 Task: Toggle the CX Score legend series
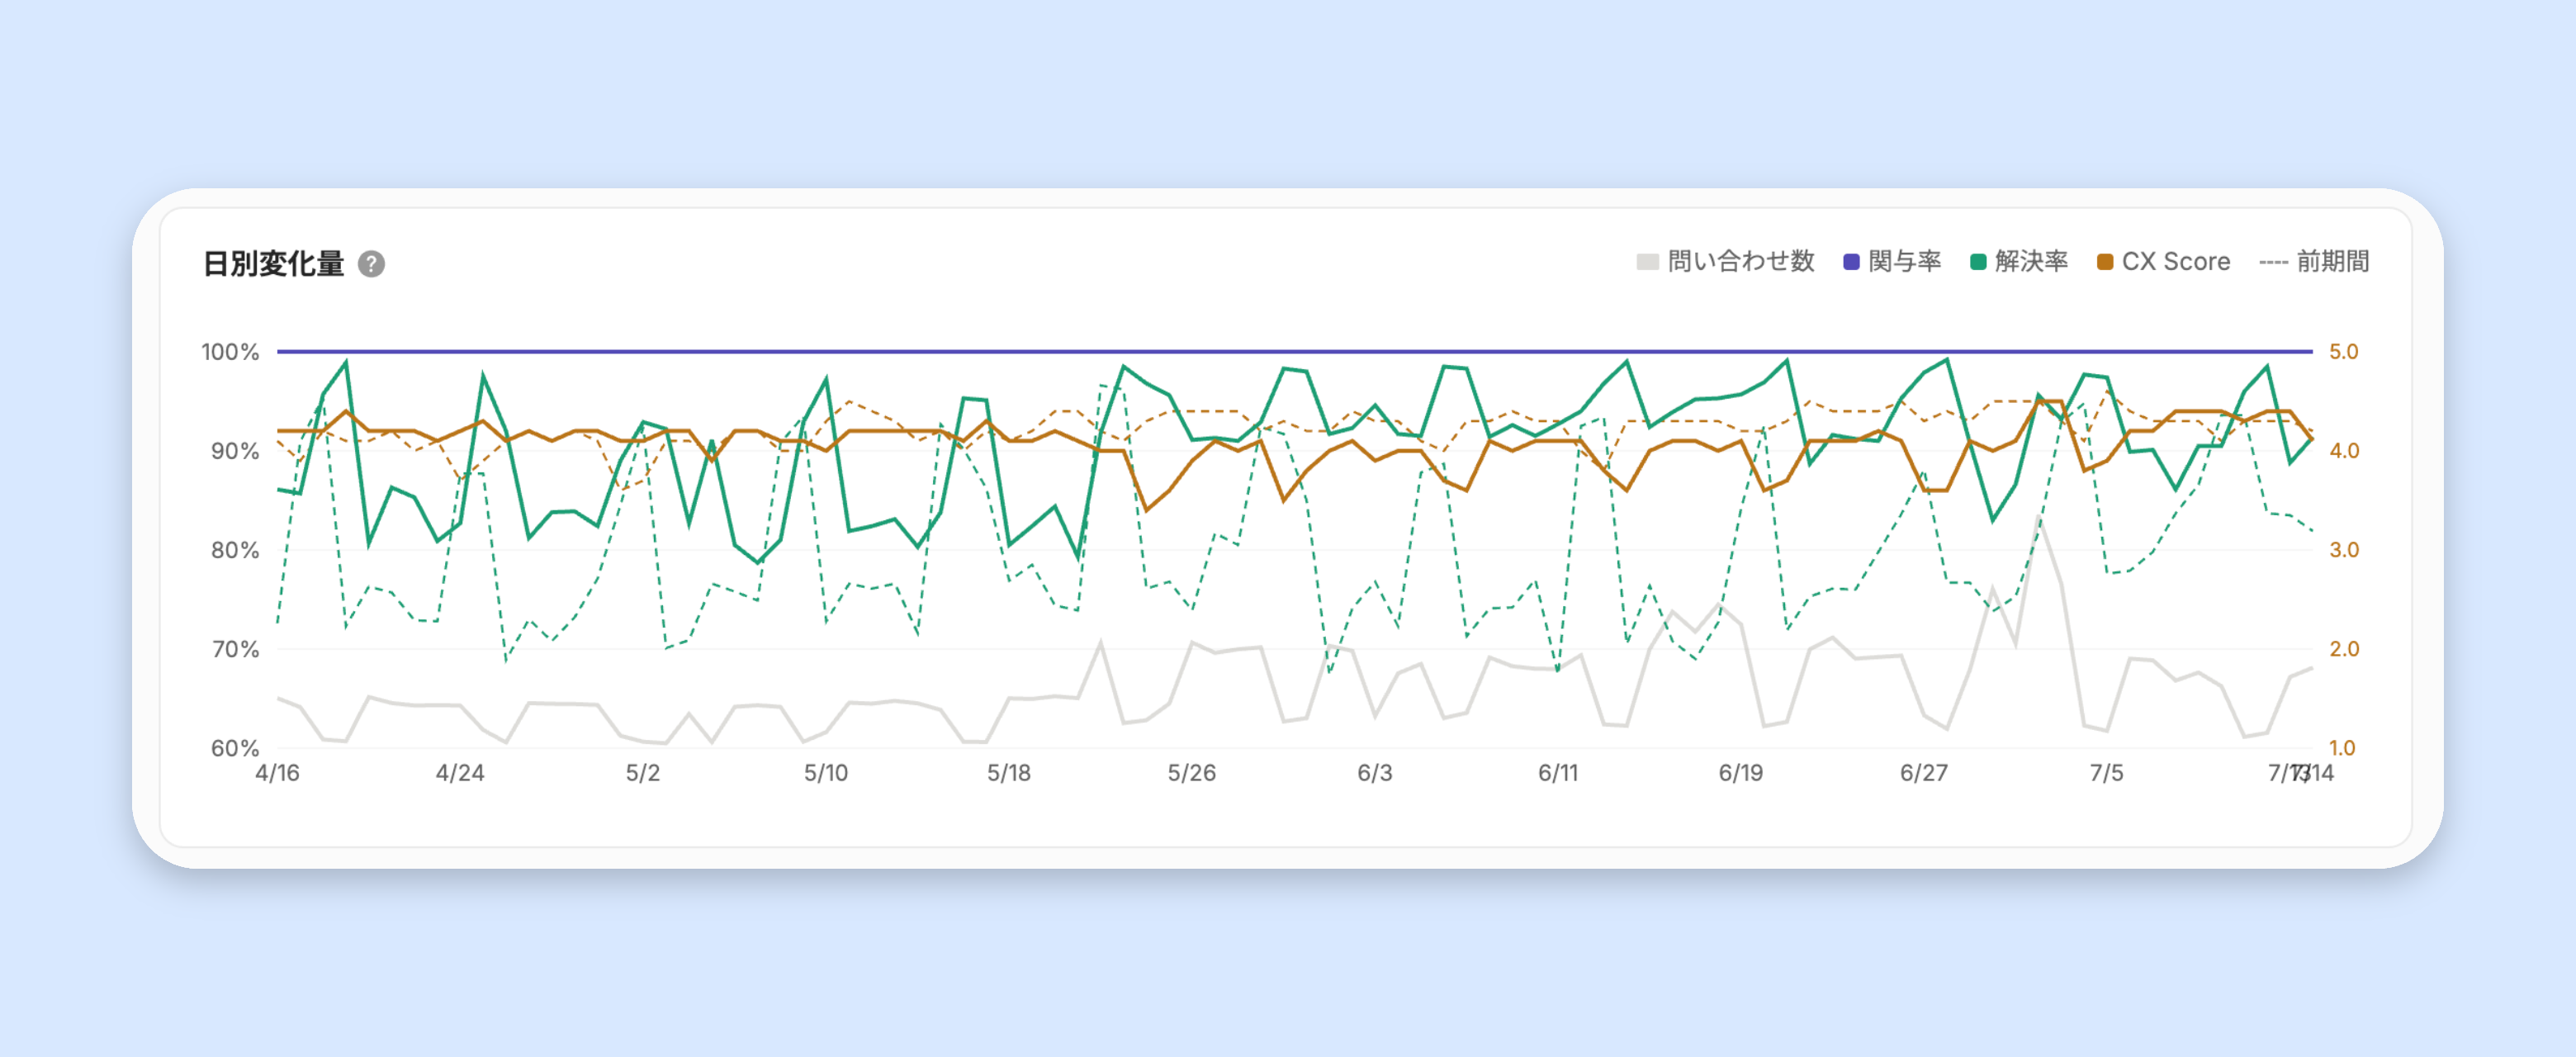click(2164, 262)
